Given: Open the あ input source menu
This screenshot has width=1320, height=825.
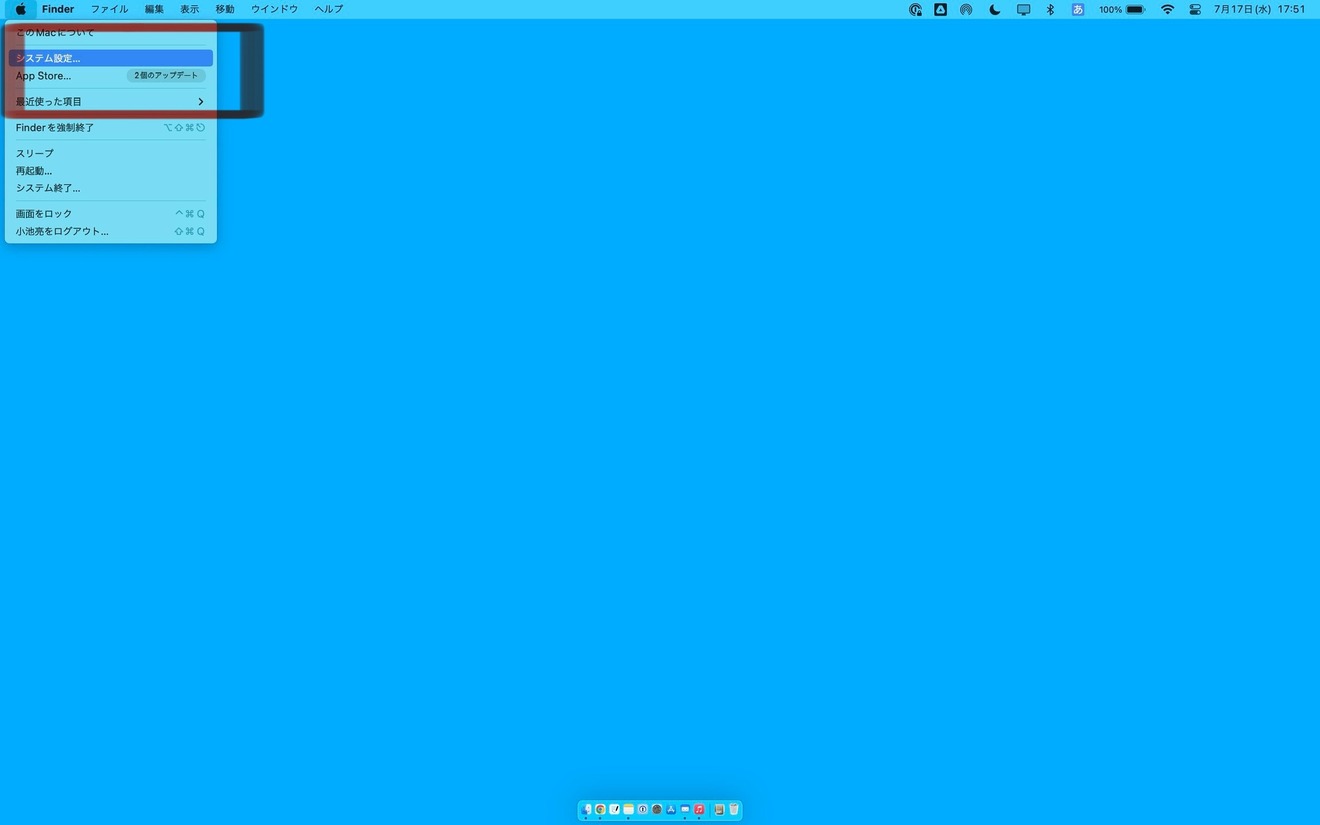Looking at the screenshot, I should click(1078, 9).
